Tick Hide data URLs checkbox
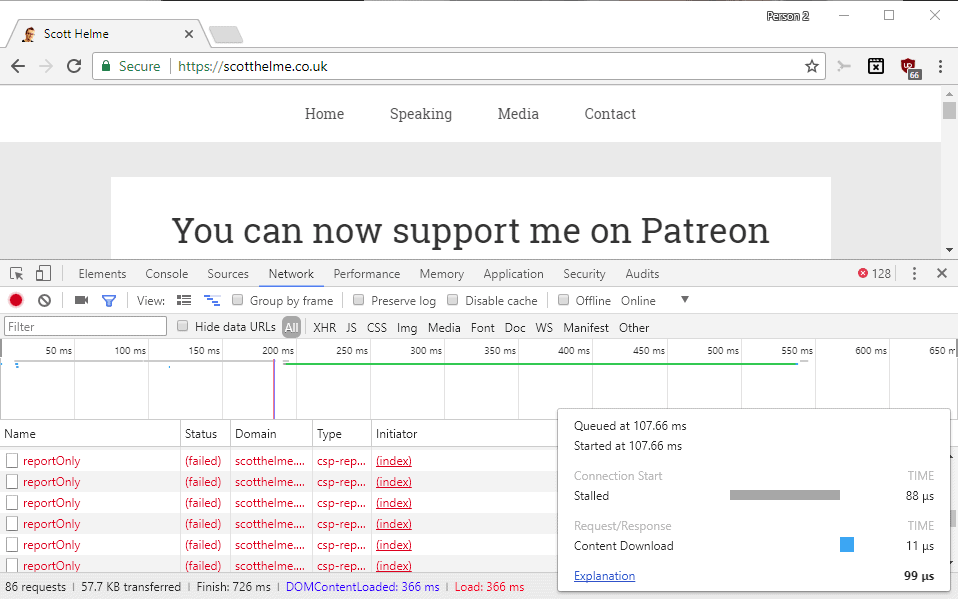 click(182, 326)
